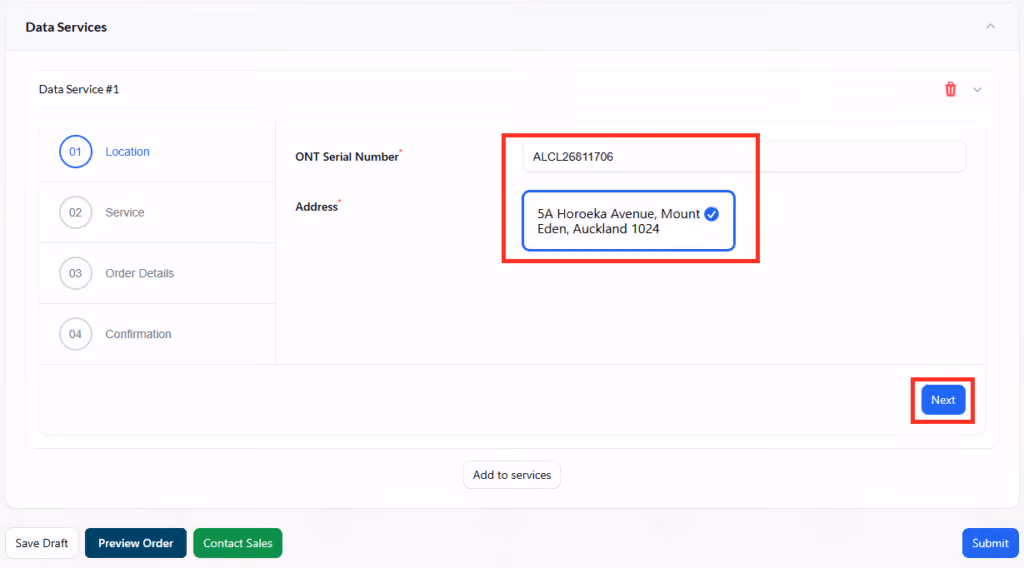Focus the Address input field
Screen dimensions: 1024x568
pyautogui.click(x=628, y=221)
